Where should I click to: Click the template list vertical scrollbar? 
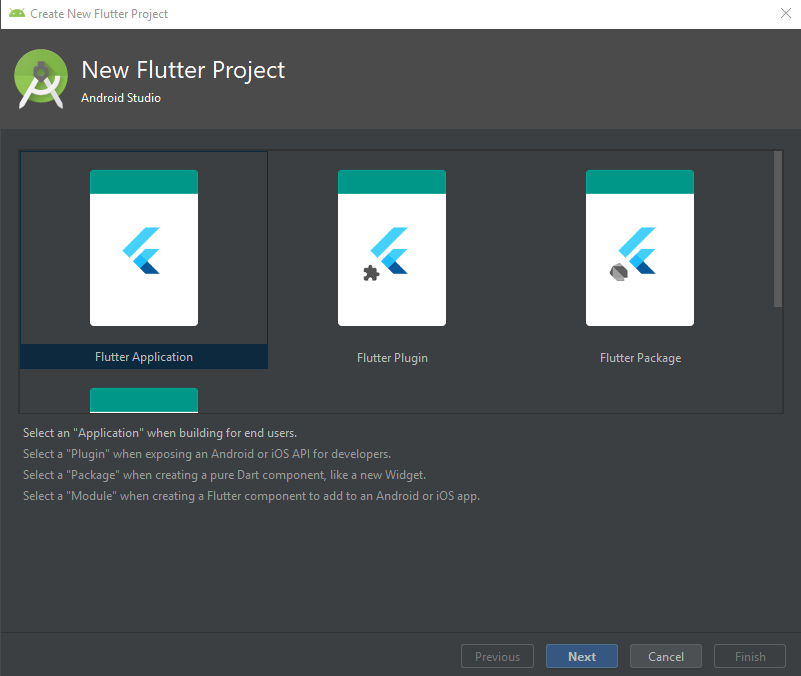tap(778, 229)
